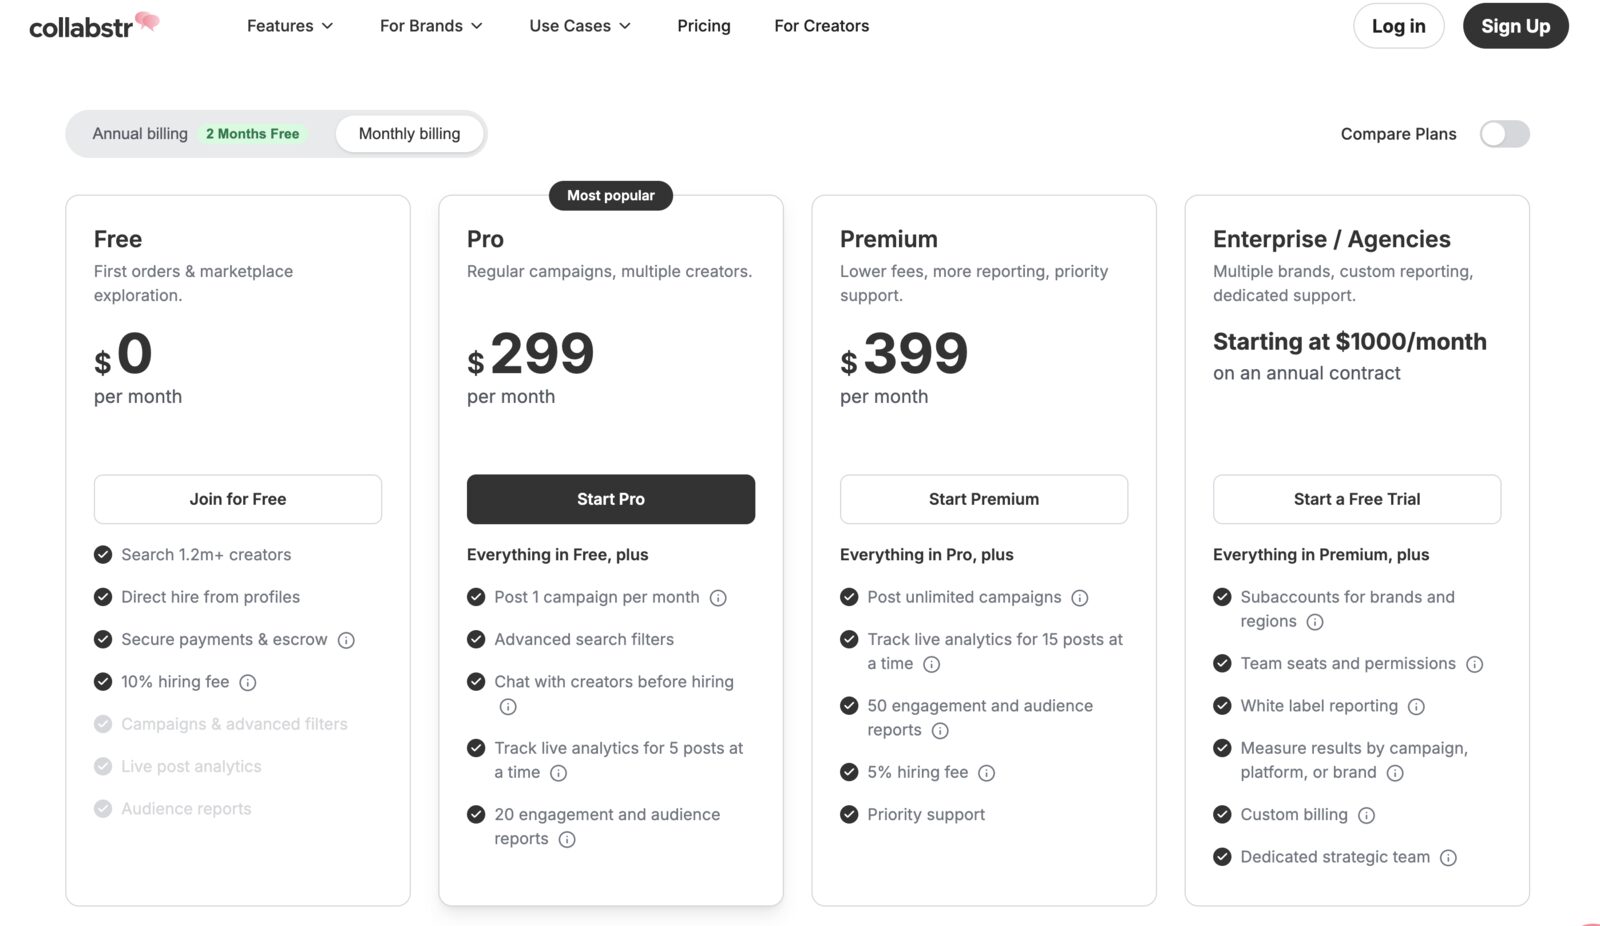The height and width of the screenshot is (926, 1600).
Task: Click the Most popular badge
Action: click(611, 196)
